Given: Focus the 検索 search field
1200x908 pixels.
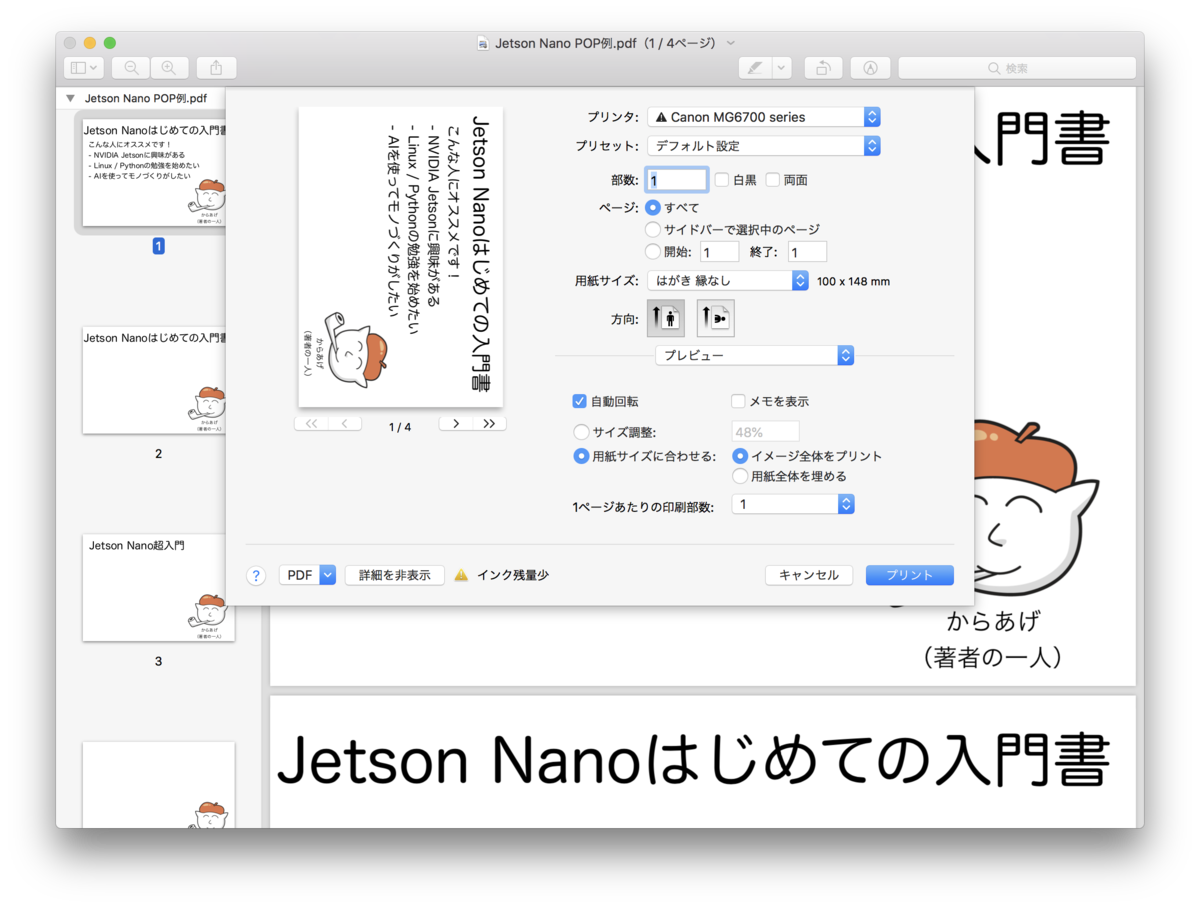Looking at the screenshot, I should pos(1017,68).
